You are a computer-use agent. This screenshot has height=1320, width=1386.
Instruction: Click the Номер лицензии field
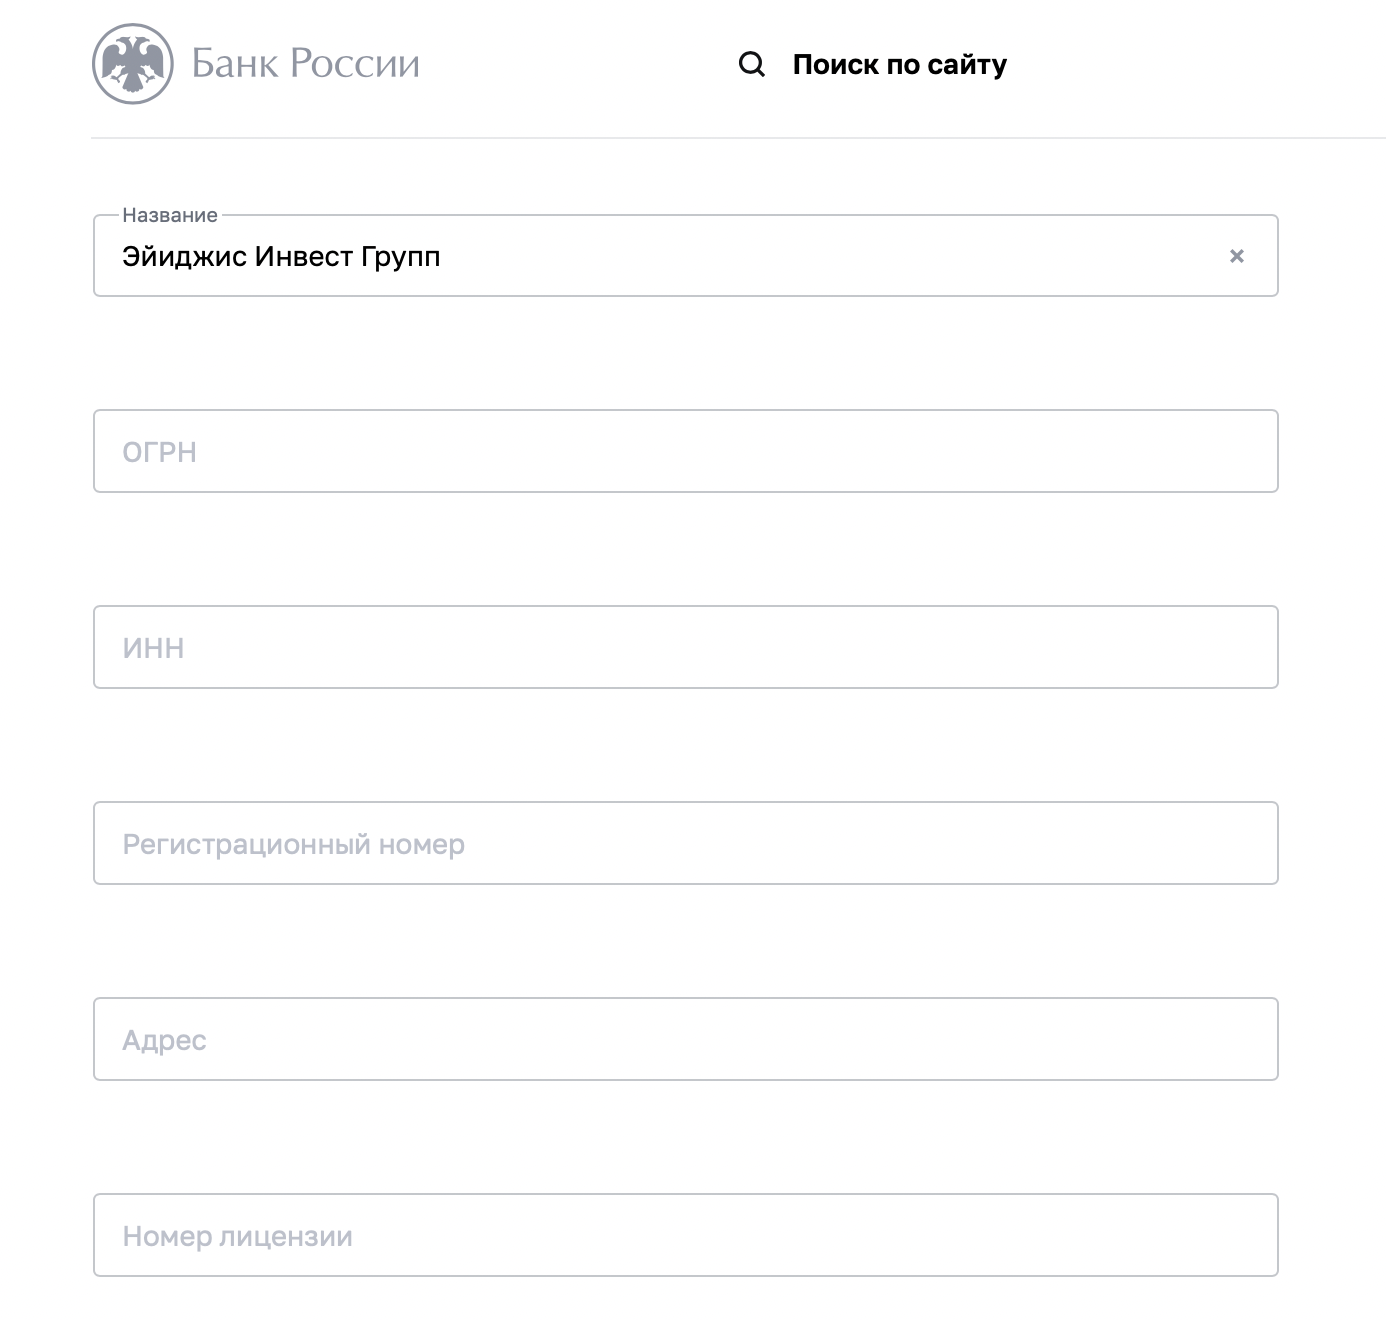click(685, 1235)
